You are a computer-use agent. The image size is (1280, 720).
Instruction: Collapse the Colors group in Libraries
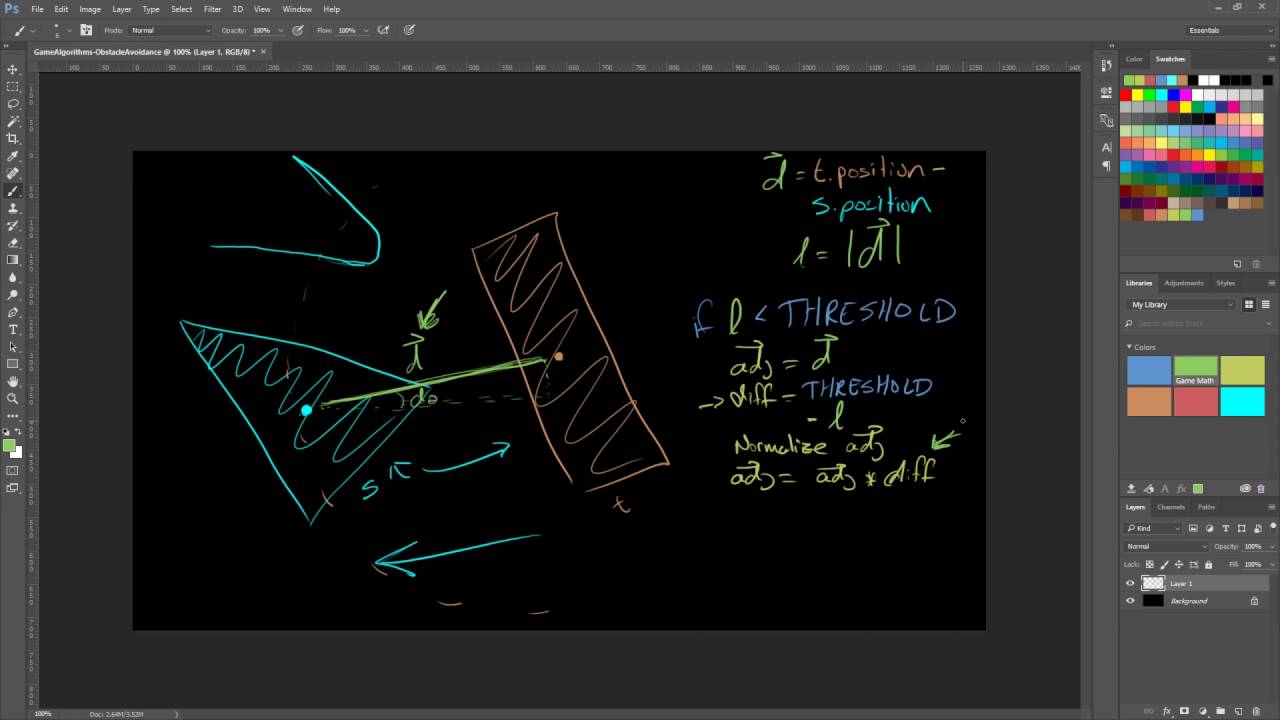(x=1130, y=347)
